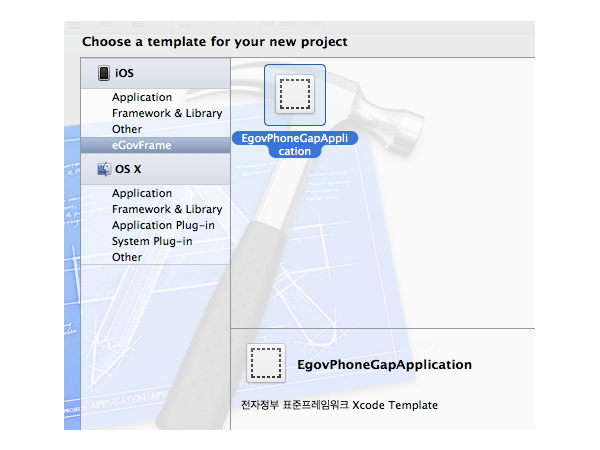
Task: Open Application category under iOS
Action: pos(142,98)
